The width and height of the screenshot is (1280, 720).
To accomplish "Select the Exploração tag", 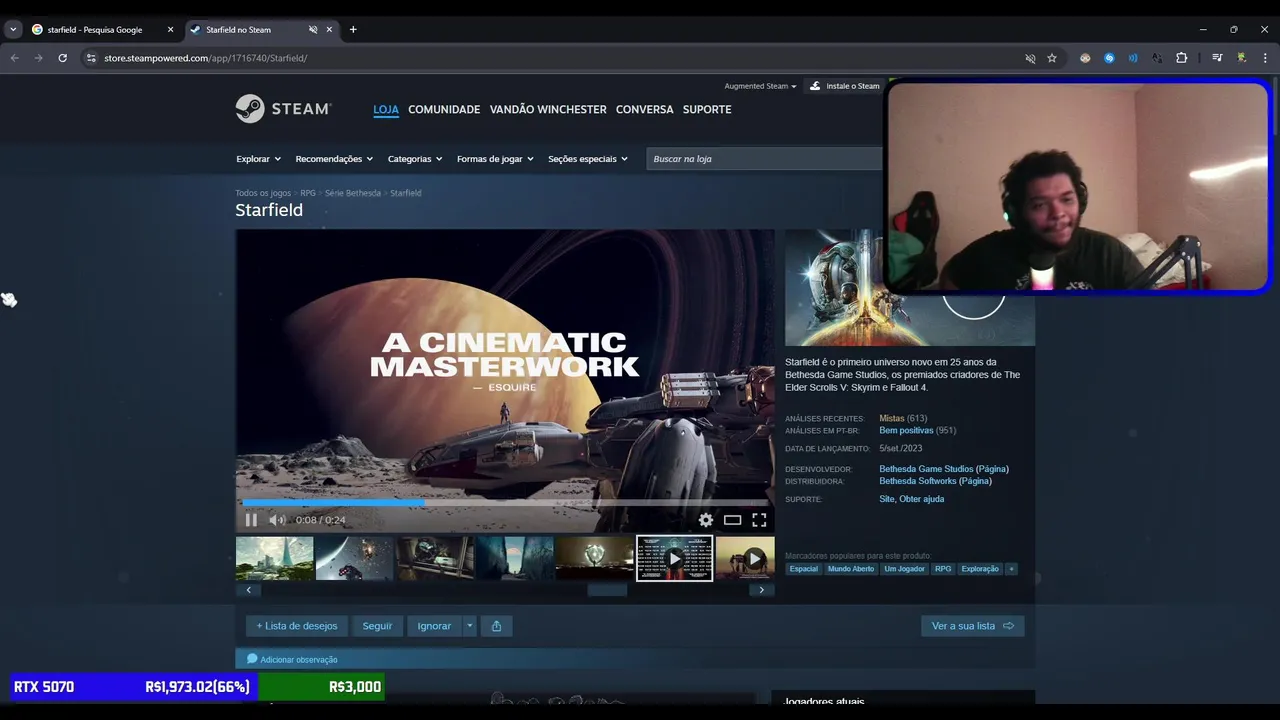I will click(980, 569).
